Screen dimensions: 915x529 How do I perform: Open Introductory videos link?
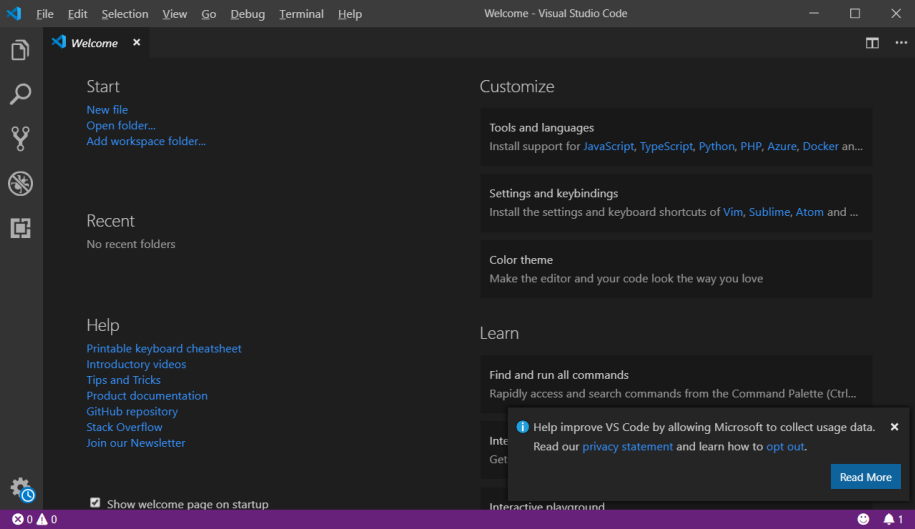tap(136, 364)
